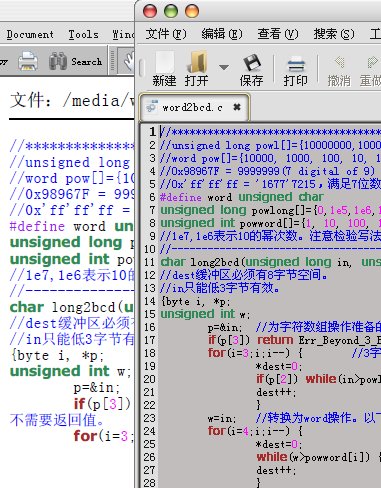The height and width of the screenshot is (488, 381).
Task: Close the word2bcd.c tab
Action: [x=237, y=107]
